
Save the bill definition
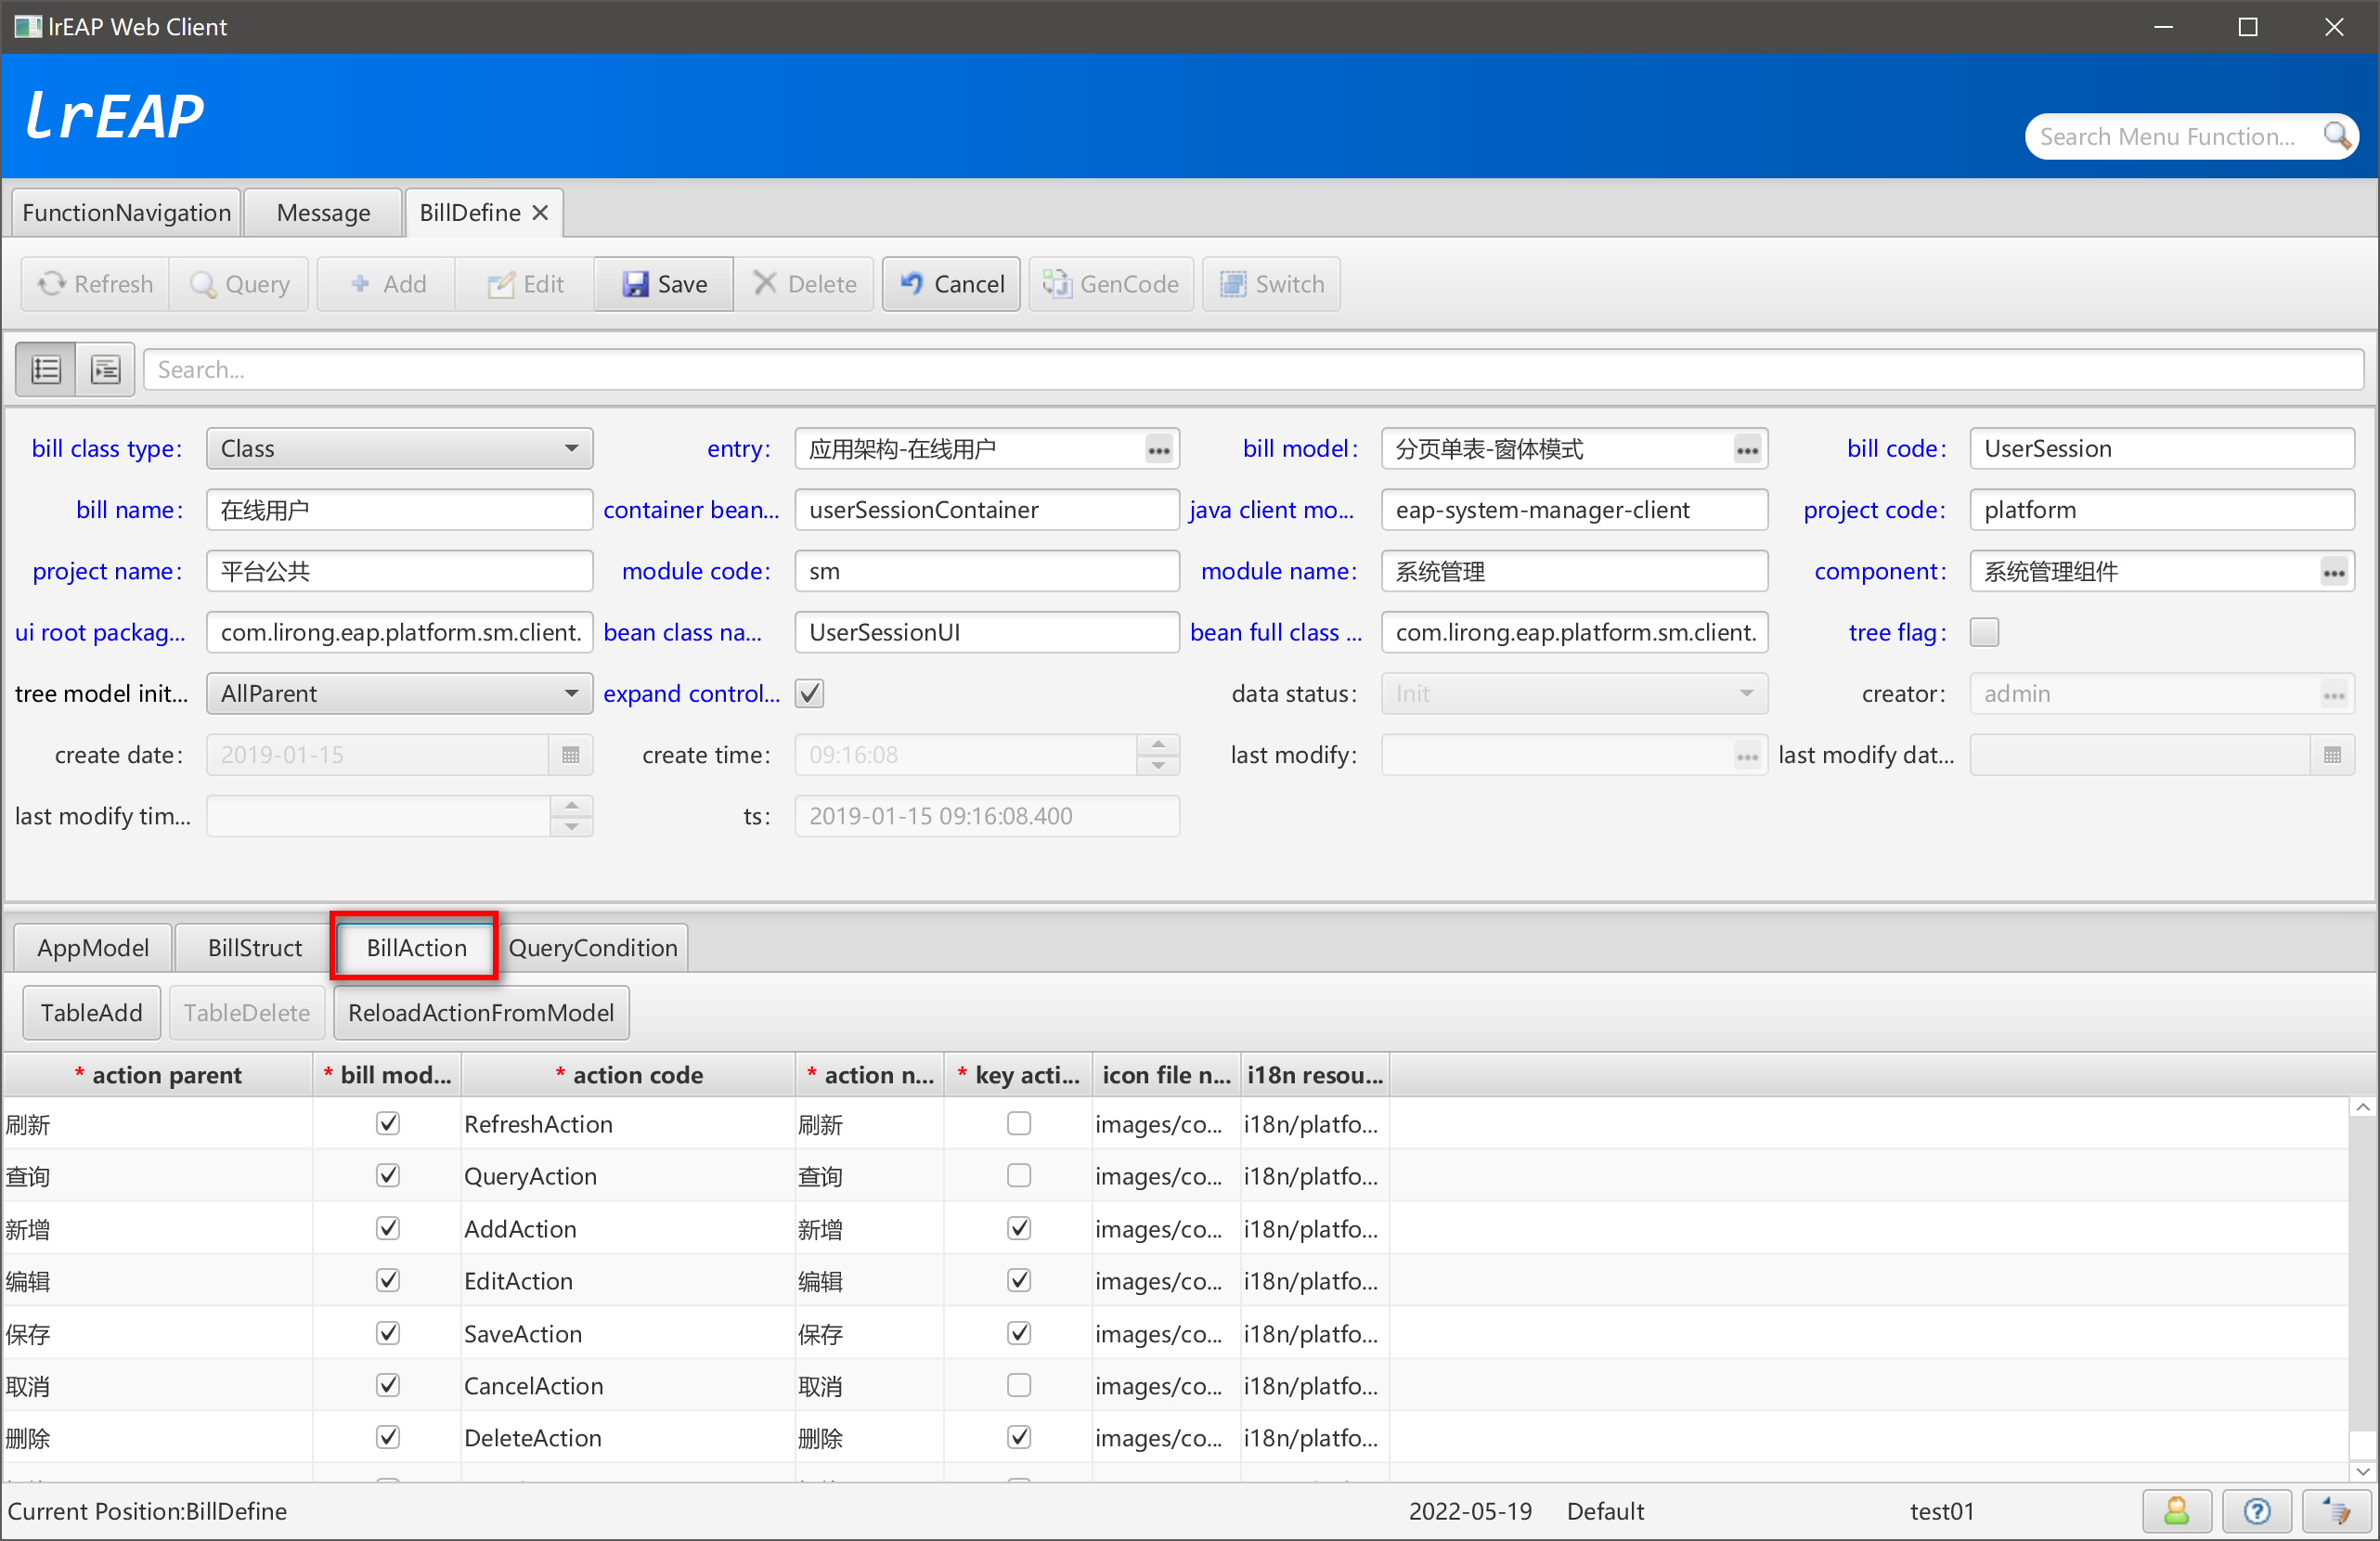click(664, 284)
